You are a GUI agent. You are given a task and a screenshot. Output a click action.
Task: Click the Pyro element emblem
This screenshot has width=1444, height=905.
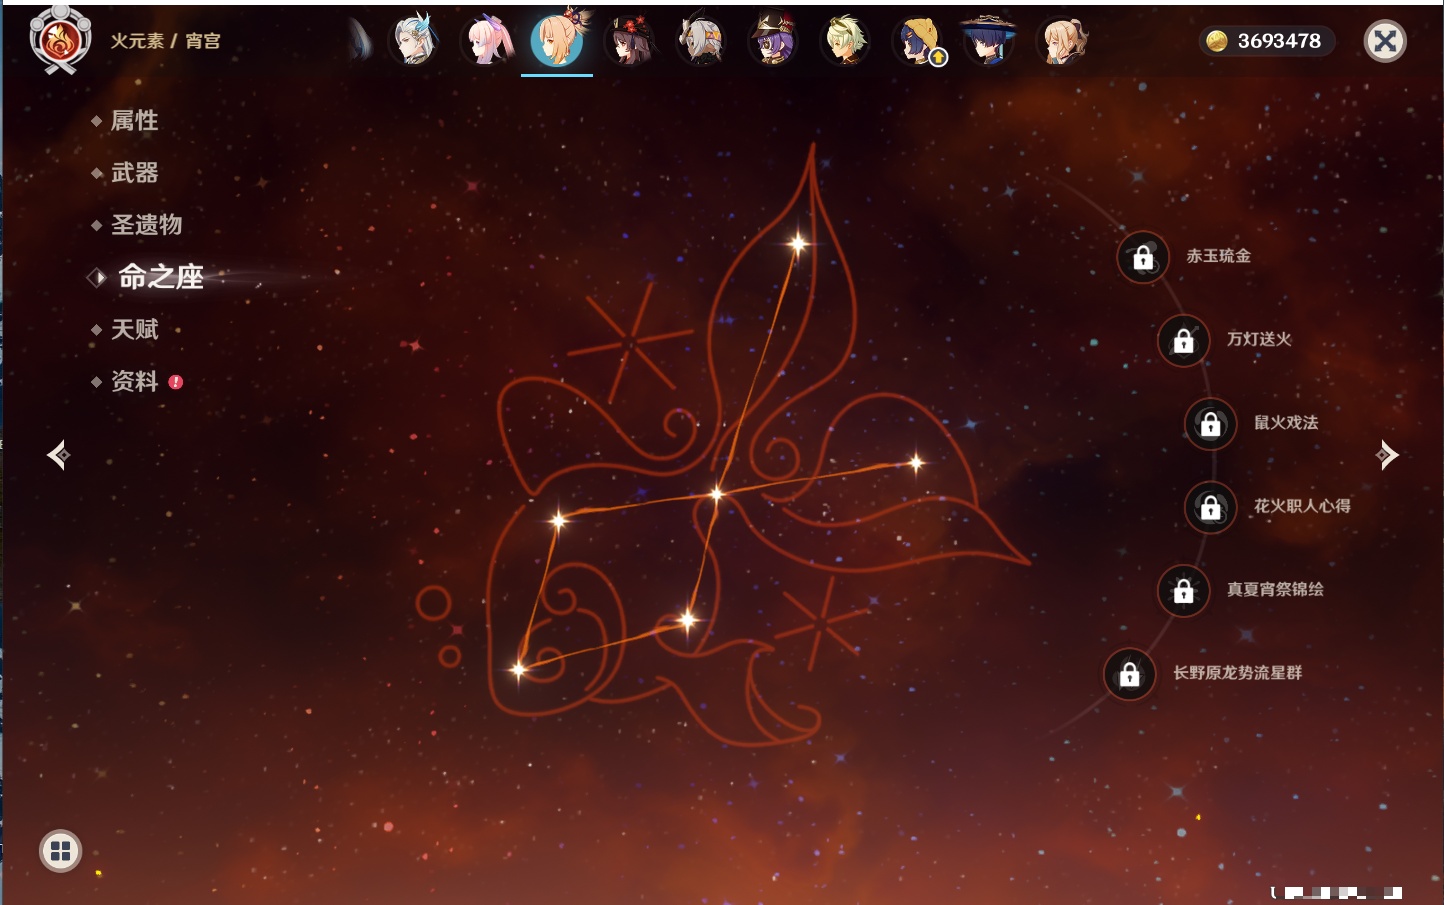[60, 40]
